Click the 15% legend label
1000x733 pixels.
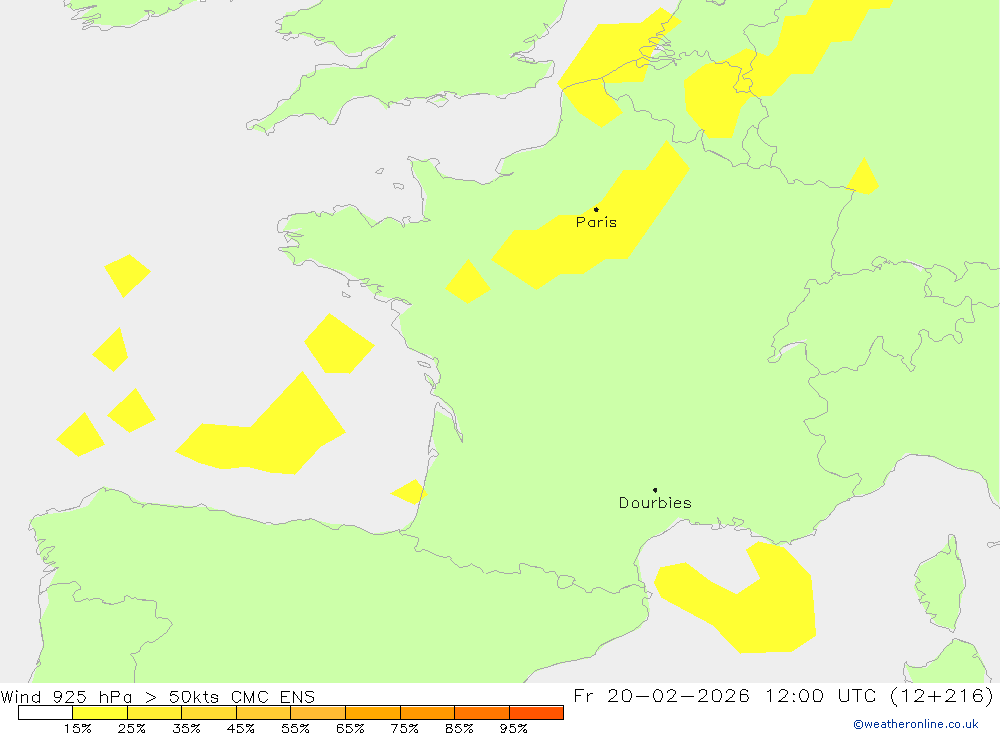tap(77, 728)
